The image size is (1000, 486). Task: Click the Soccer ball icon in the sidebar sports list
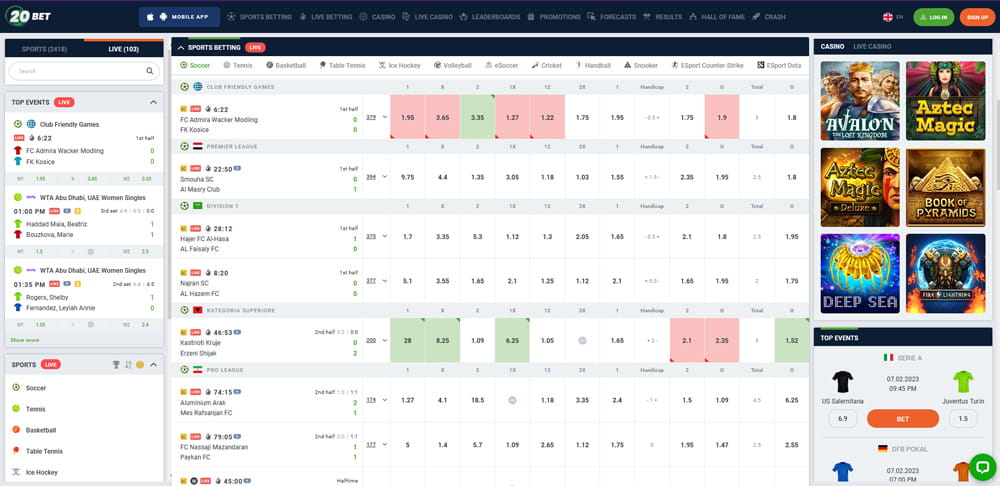point(16,388)
